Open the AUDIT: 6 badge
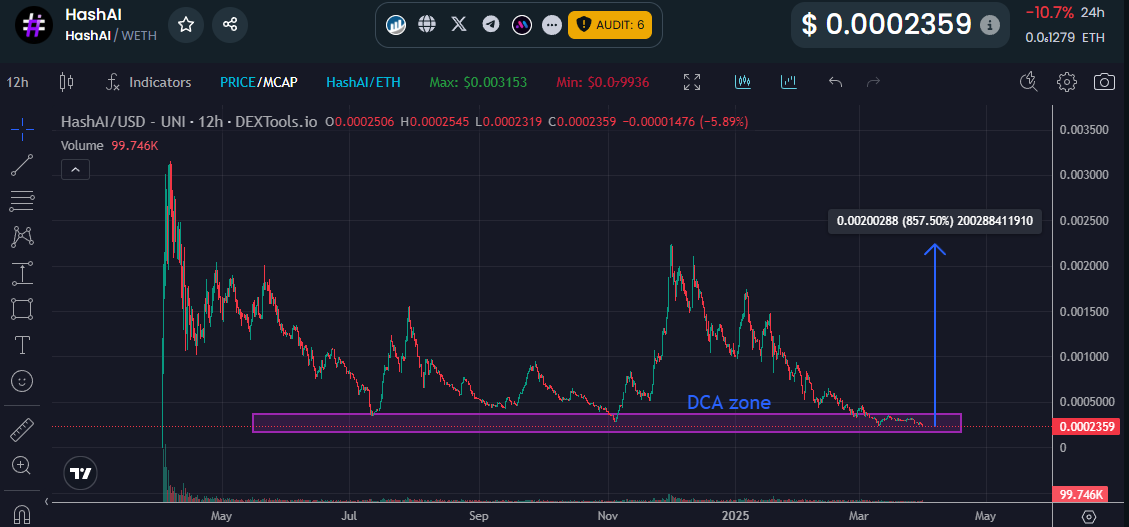 [x=610, y=24]
